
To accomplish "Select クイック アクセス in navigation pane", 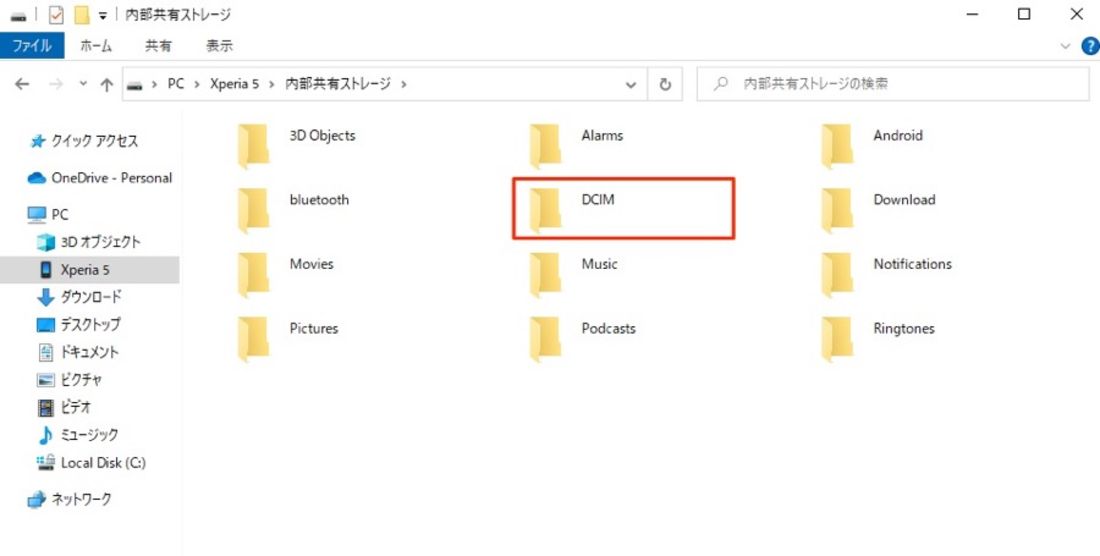I will 94,142.
